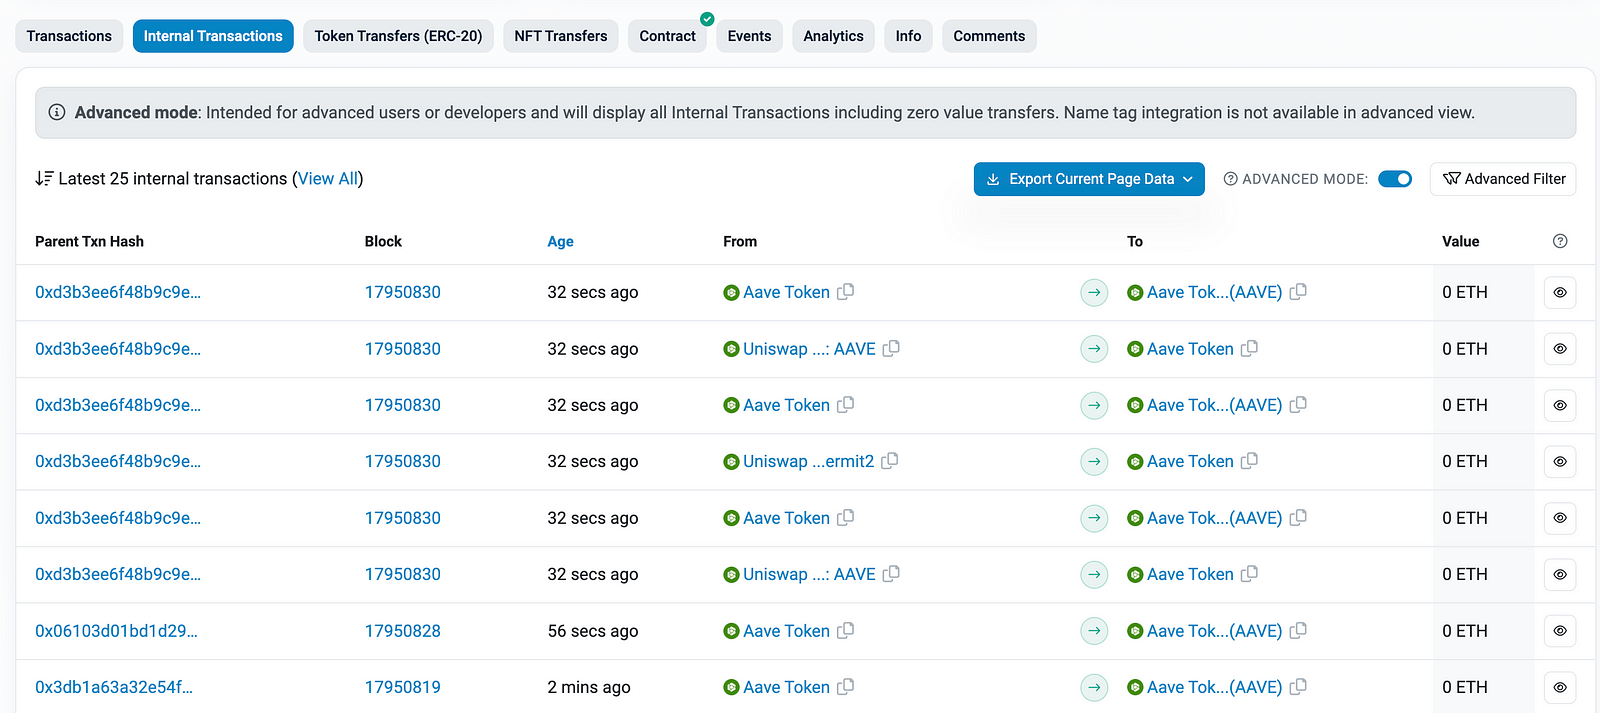
Task: Select the Internal Transactions tab
Action: tap(213, 36)
